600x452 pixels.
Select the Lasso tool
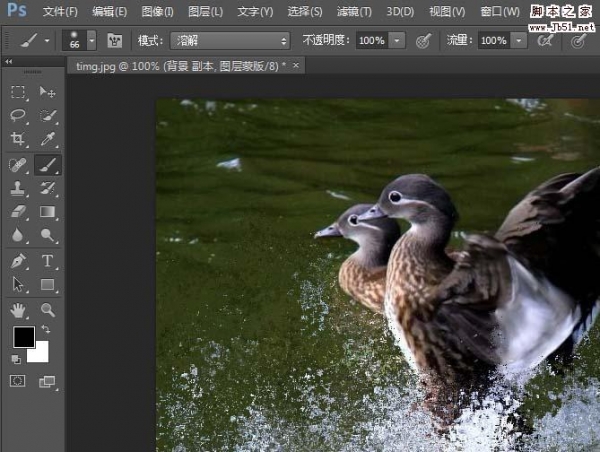click(x=18, y=116)
